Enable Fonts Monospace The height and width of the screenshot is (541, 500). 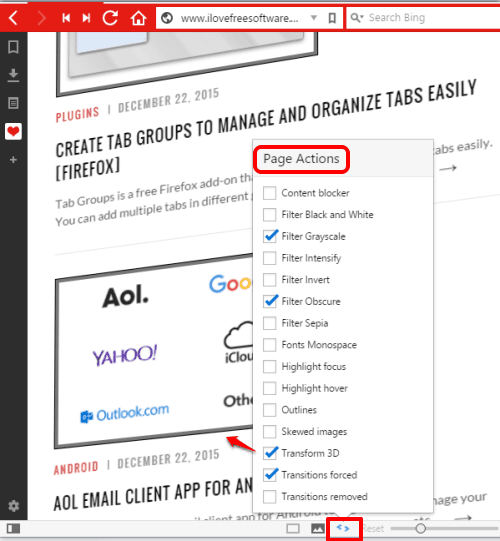pos(269,345)
